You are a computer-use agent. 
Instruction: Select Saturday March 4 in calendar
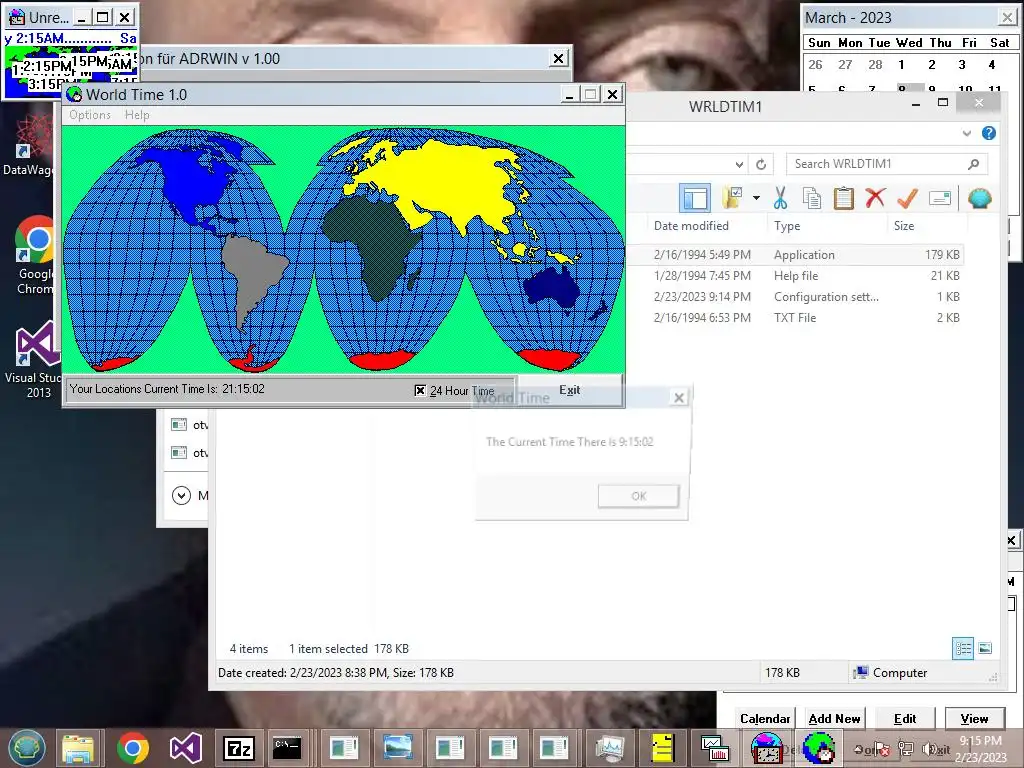[x=992, y=65]
